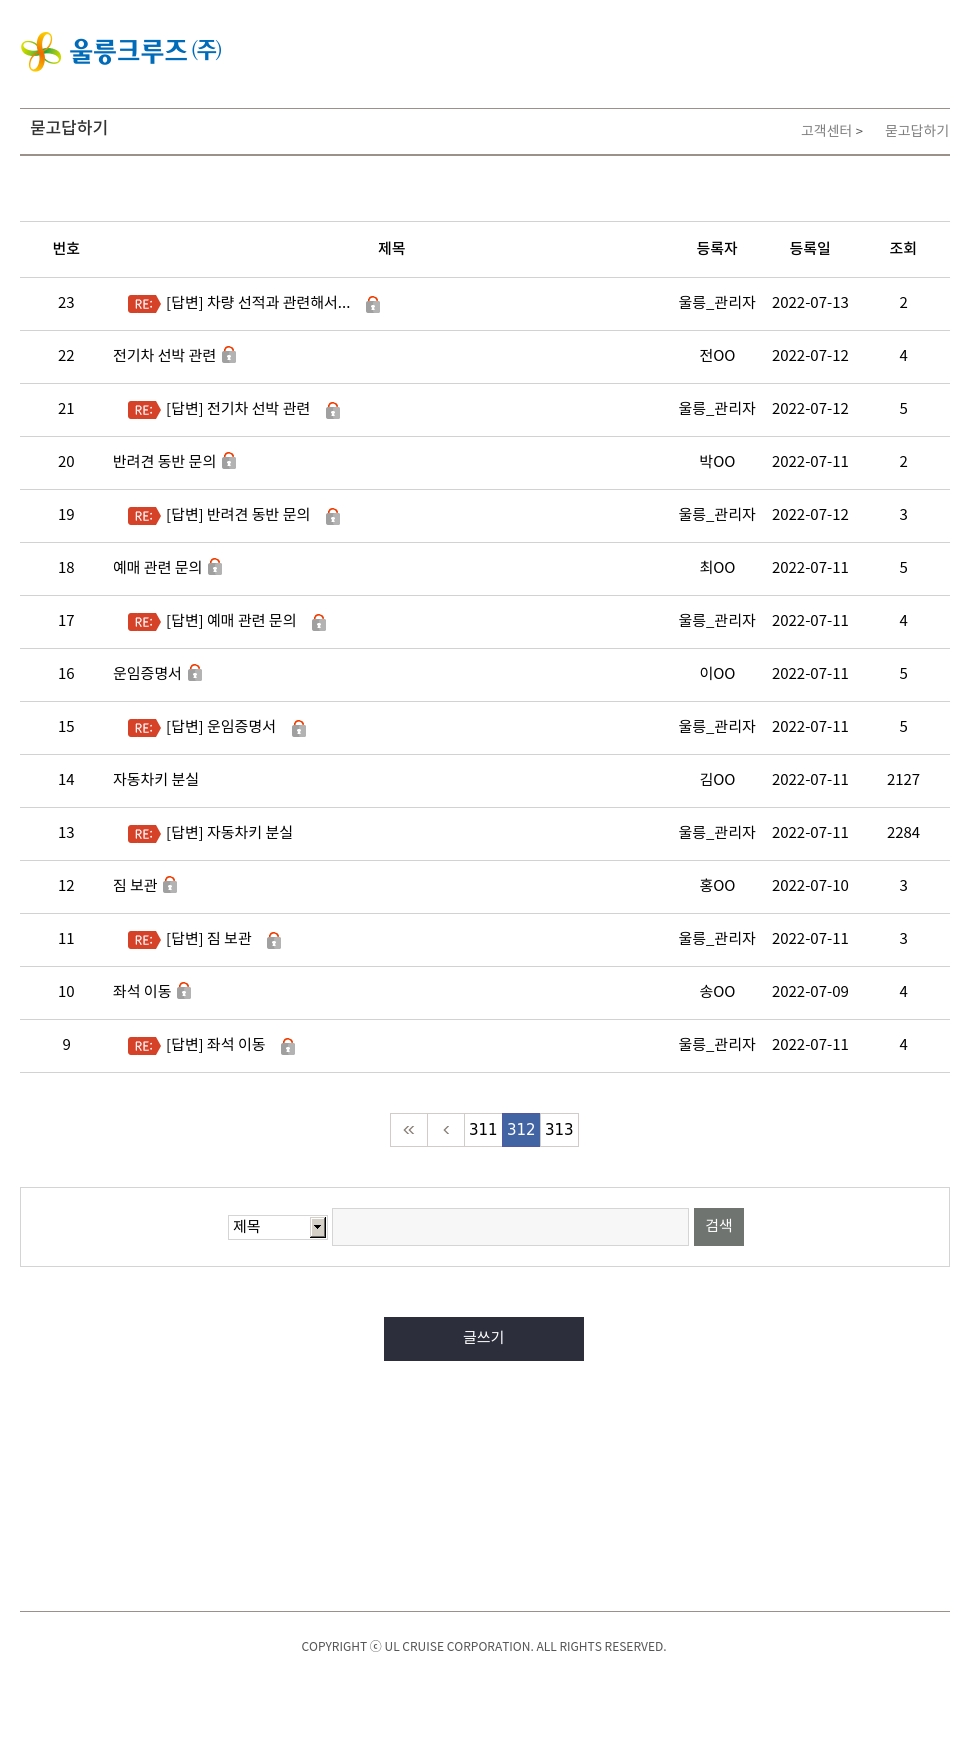Jump to page 313
The width and height of the screenshot is (970, 1742).
559,1130
